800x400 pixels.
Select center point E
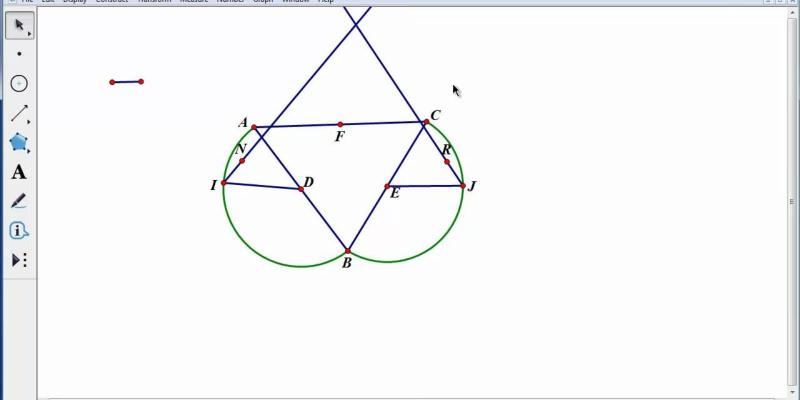tap(387, 186)
